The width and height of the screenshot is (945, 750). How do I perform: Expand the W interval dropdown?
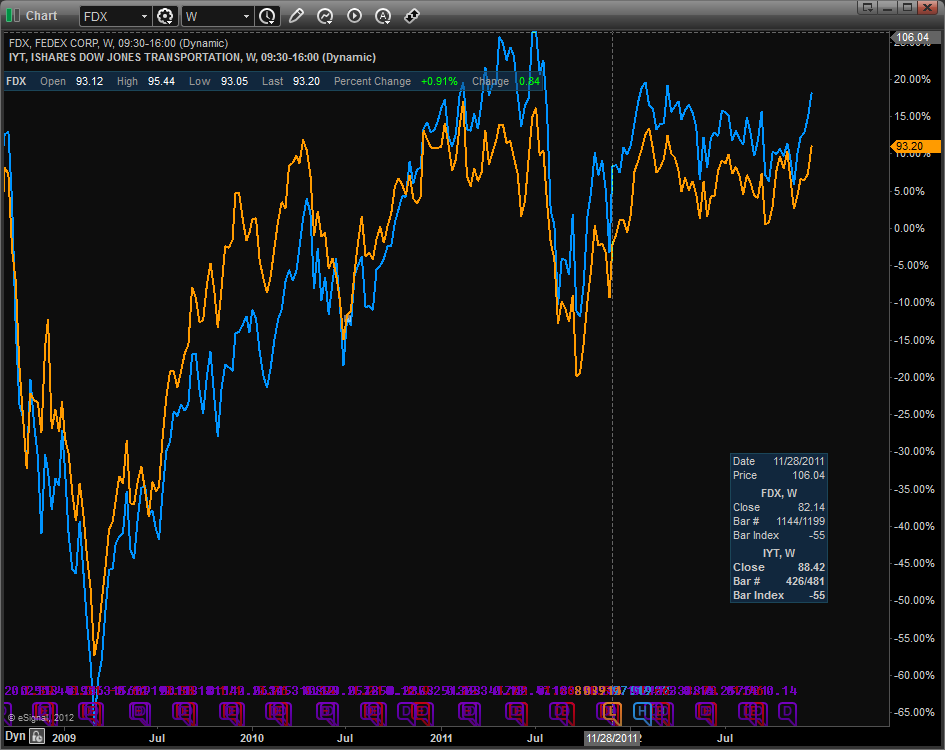coord(246,17)
